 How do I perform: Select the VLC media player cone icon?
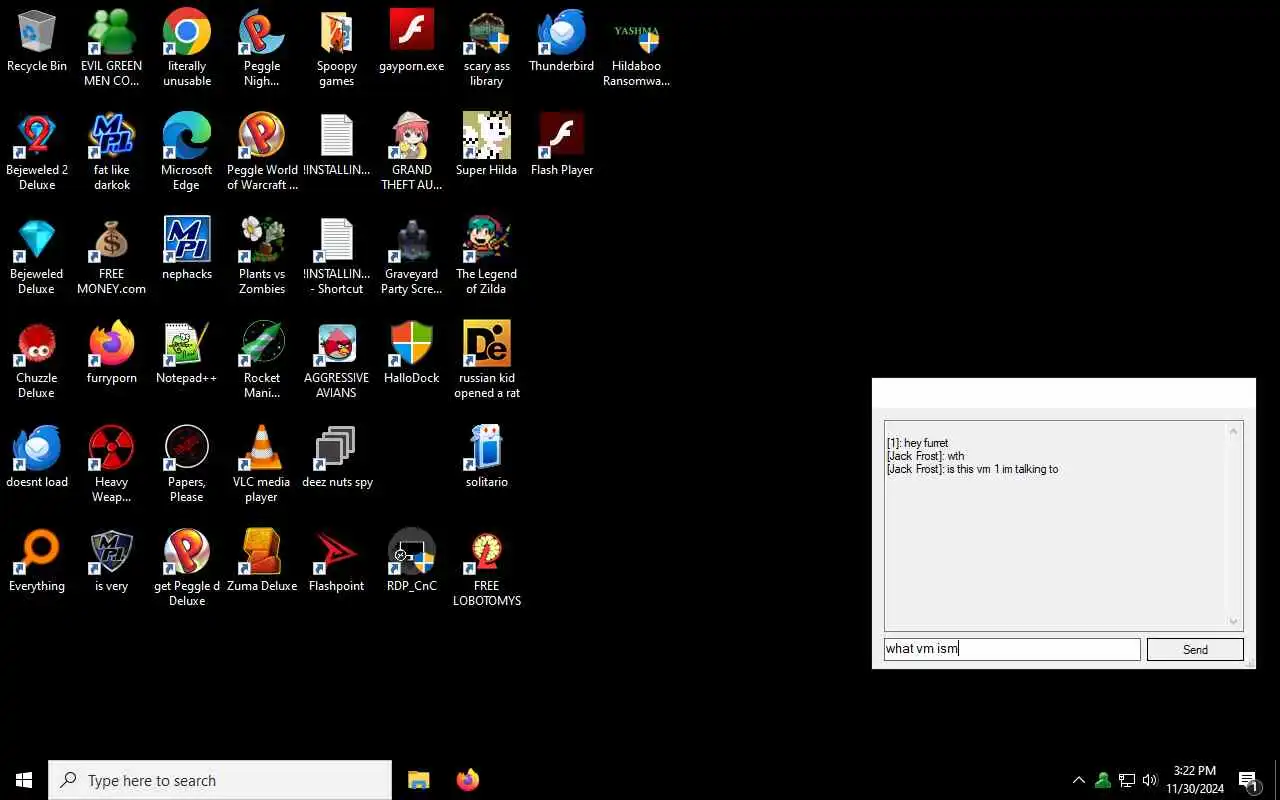point(262,464)
